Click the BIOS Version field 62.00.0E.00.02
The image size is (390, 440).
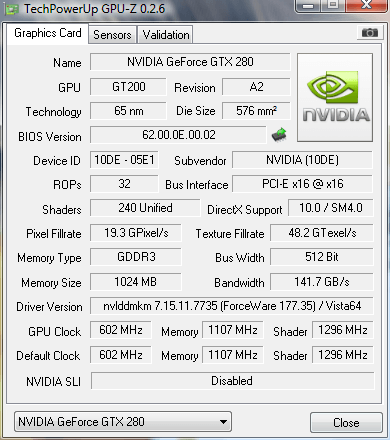point(178,135)
